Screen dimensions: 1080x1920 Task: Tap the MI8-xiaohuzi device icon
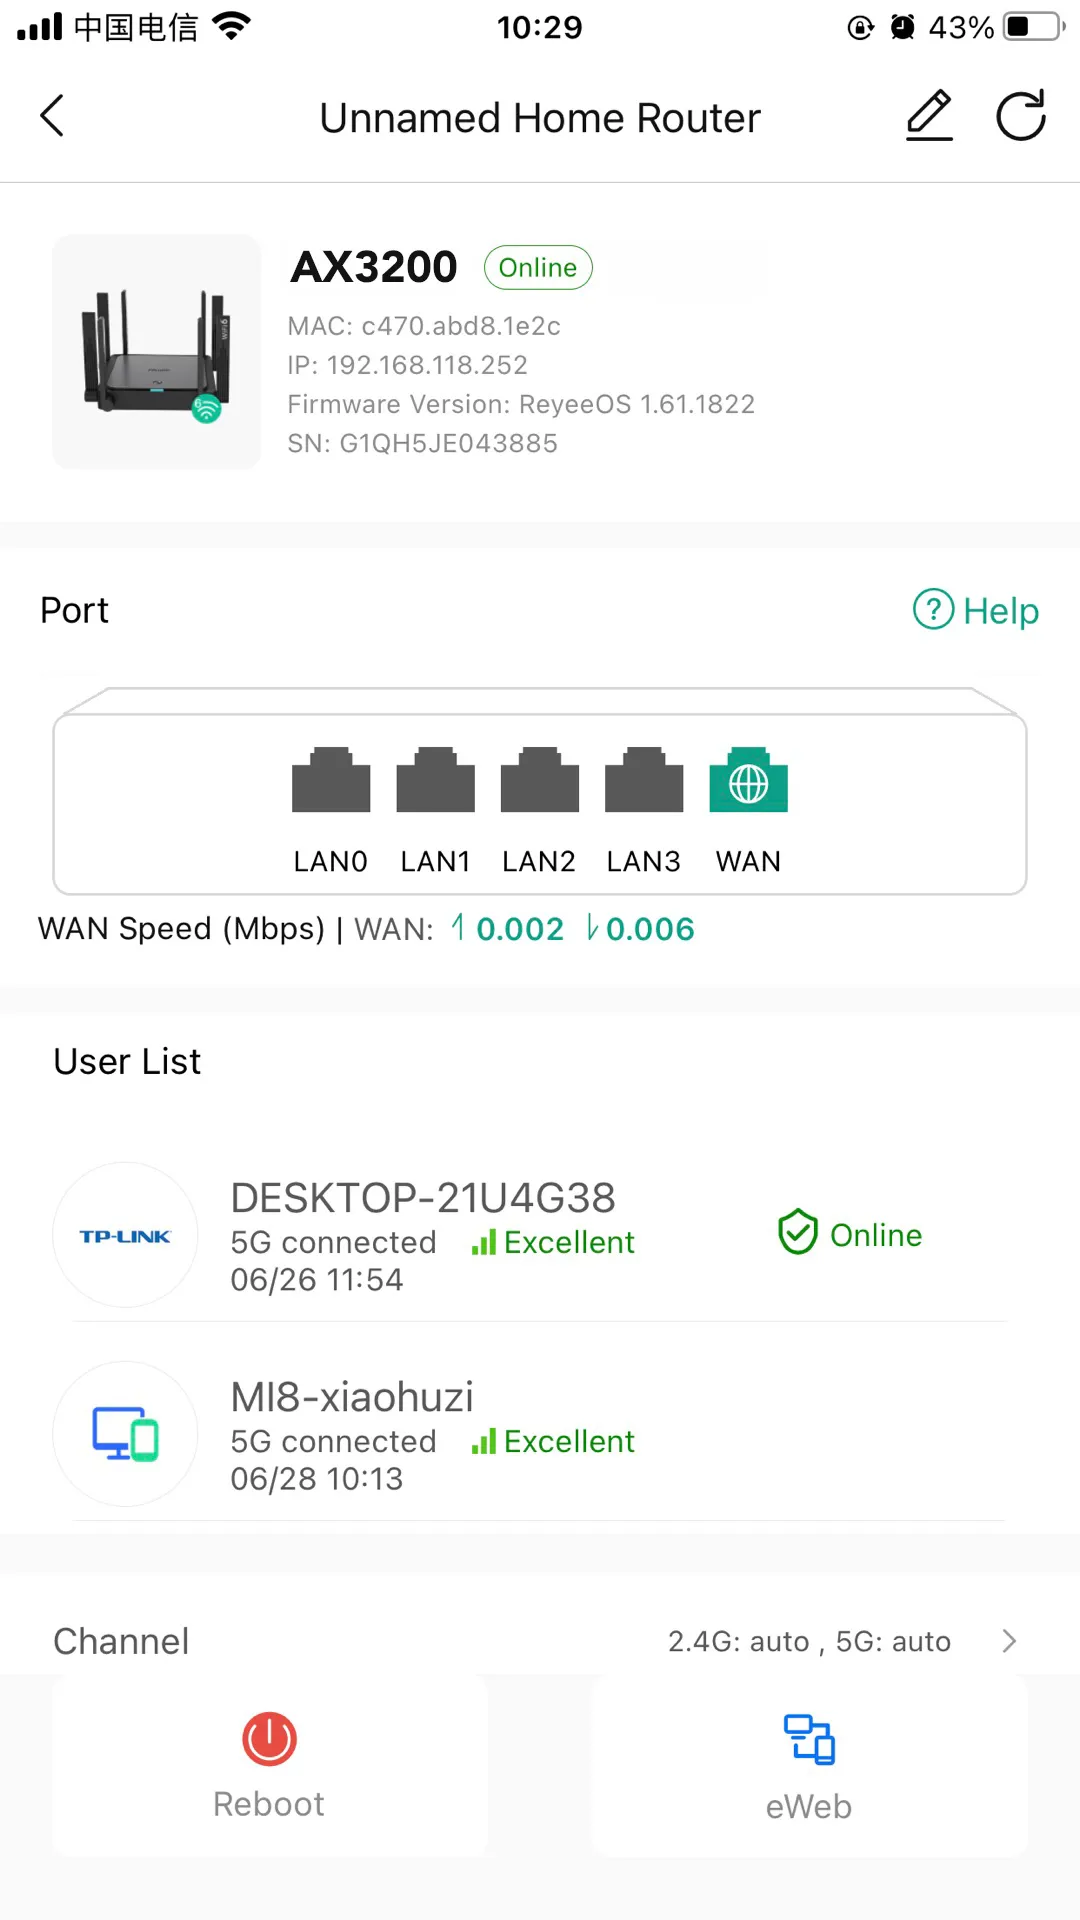coord(125,1434)
